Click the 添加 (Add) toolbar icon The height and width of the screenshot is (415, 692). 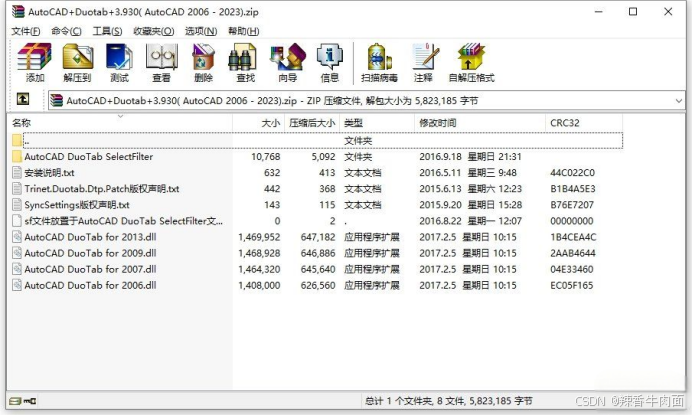[x=34, y=63]
